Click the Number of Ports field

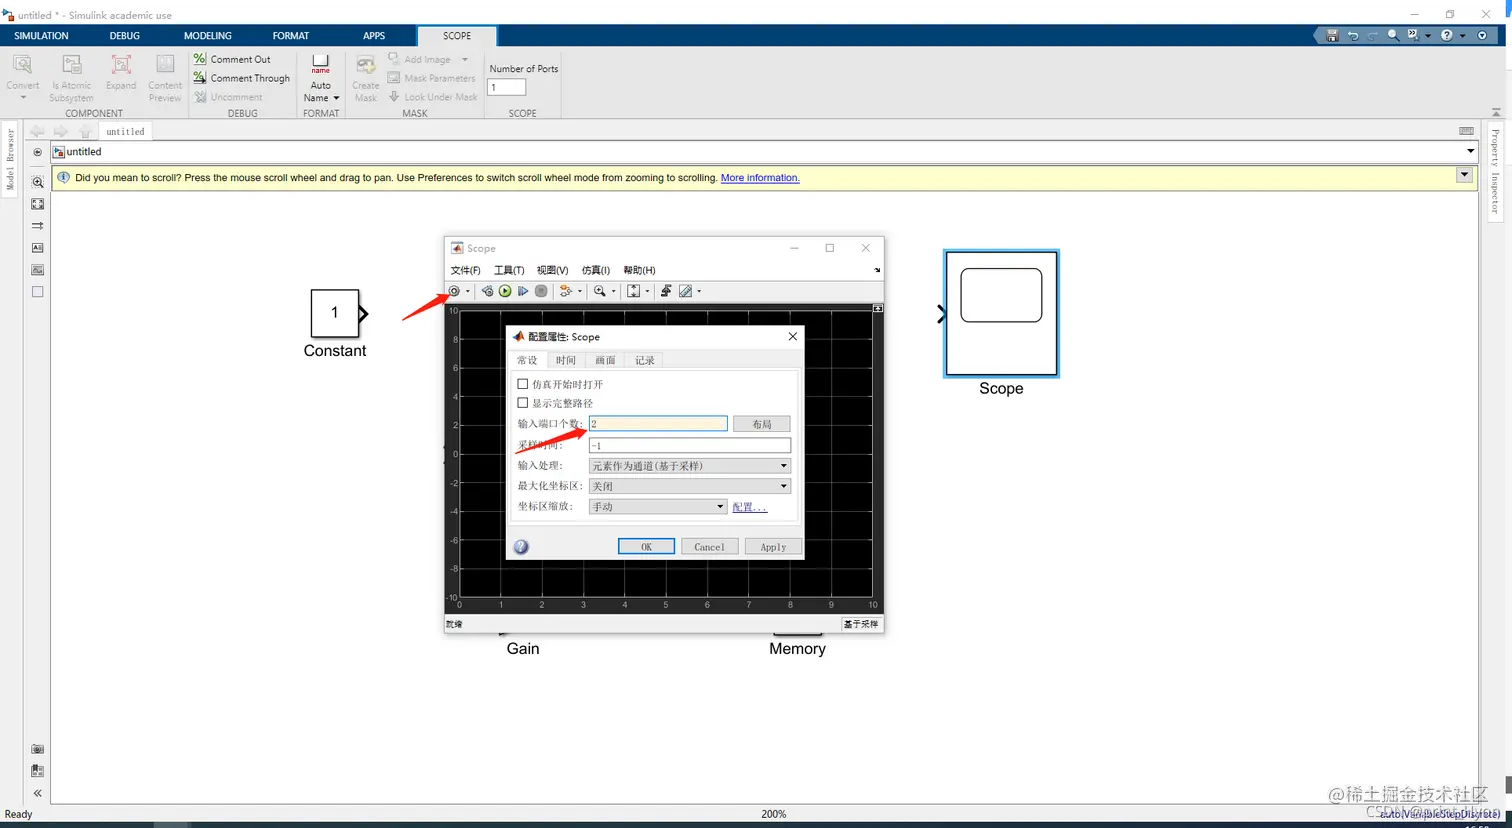coord(506,87)
